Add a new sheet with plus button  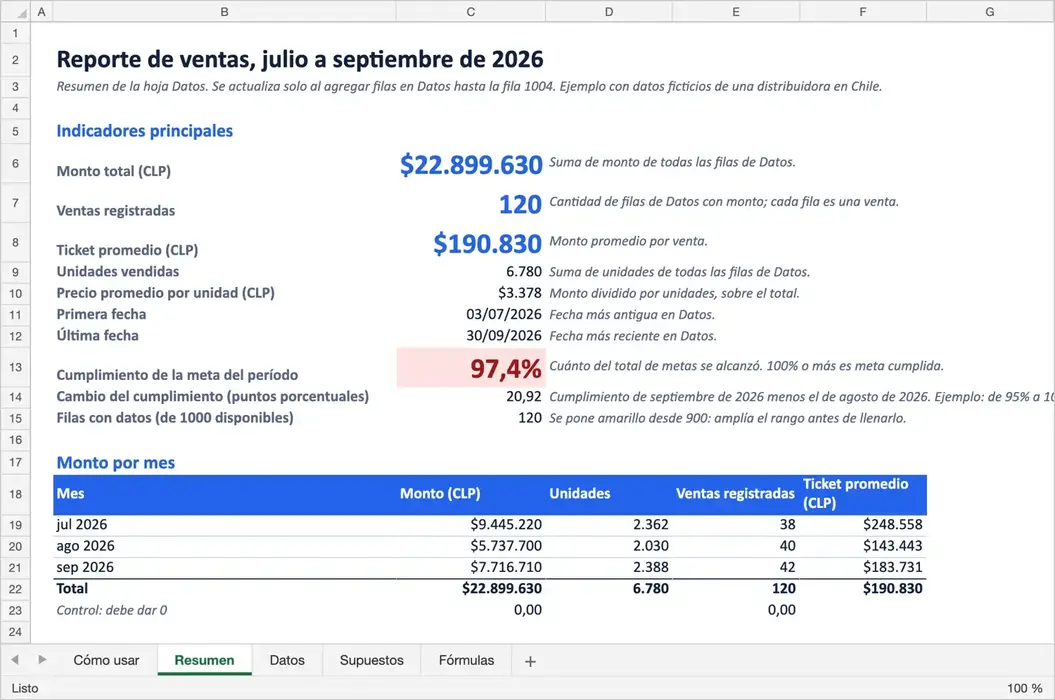coord(530,662)
